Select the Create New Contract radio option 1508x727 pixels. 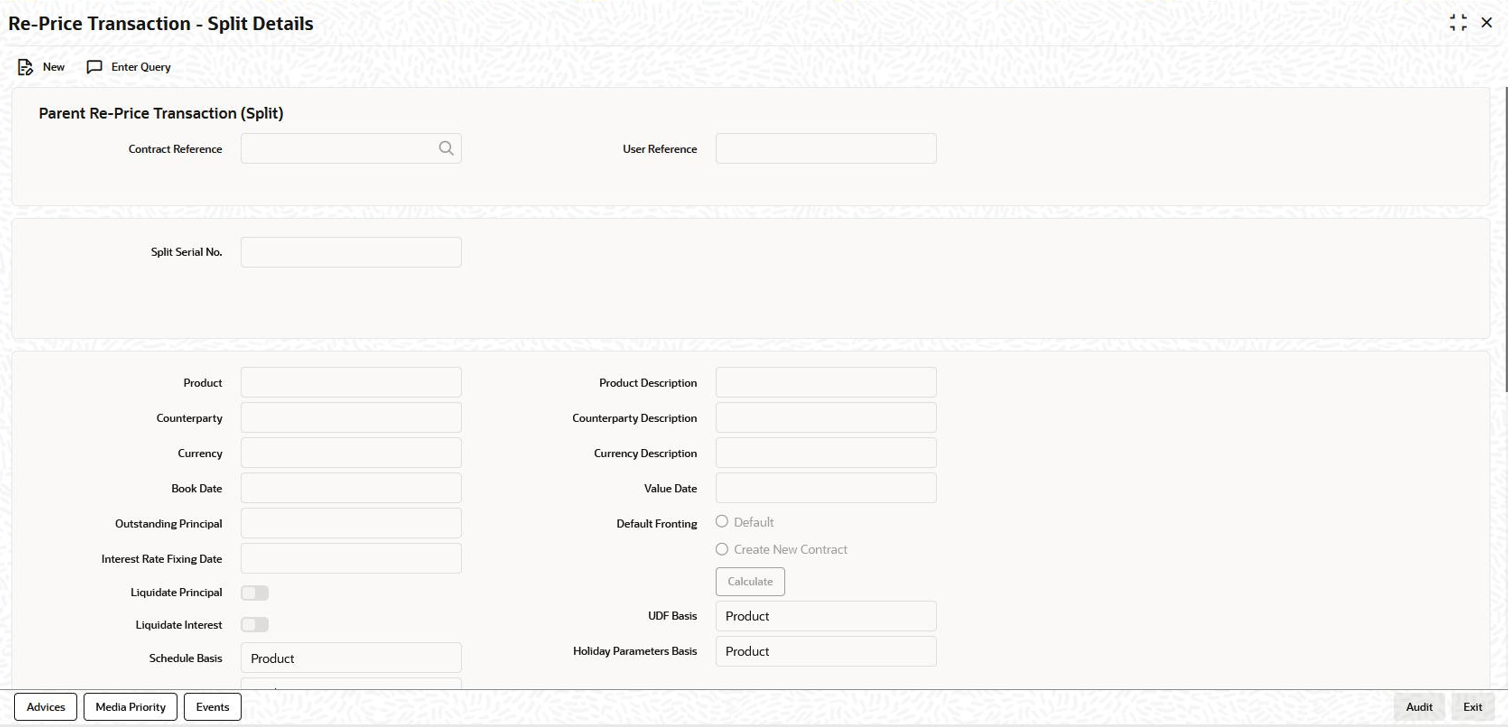(x=722, y=549)
